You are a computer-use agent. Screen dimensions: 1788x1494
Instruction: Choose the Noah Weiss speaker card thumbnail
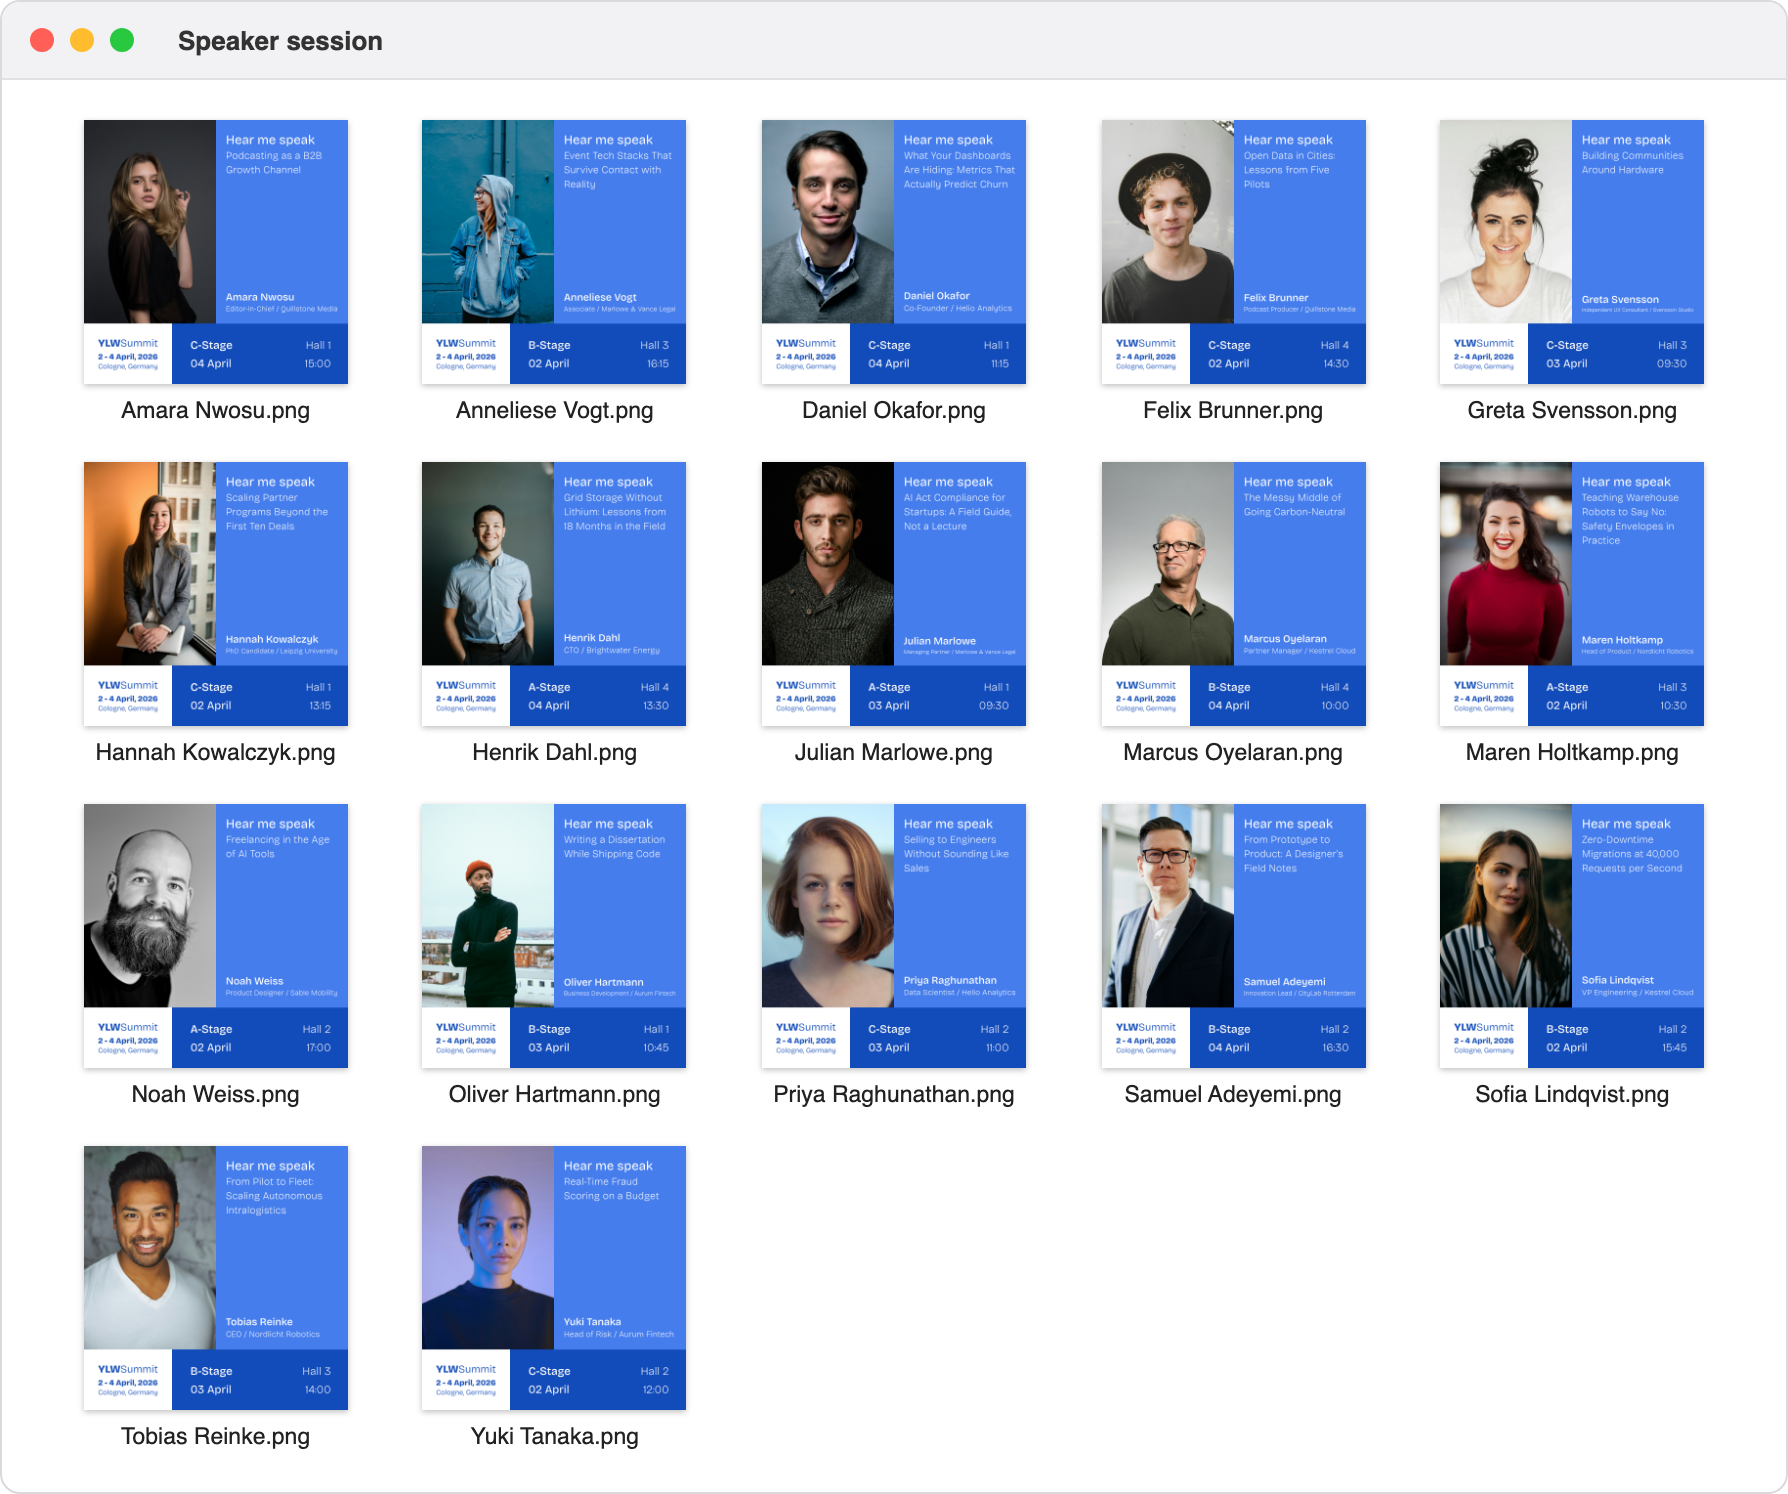(216, 936)
